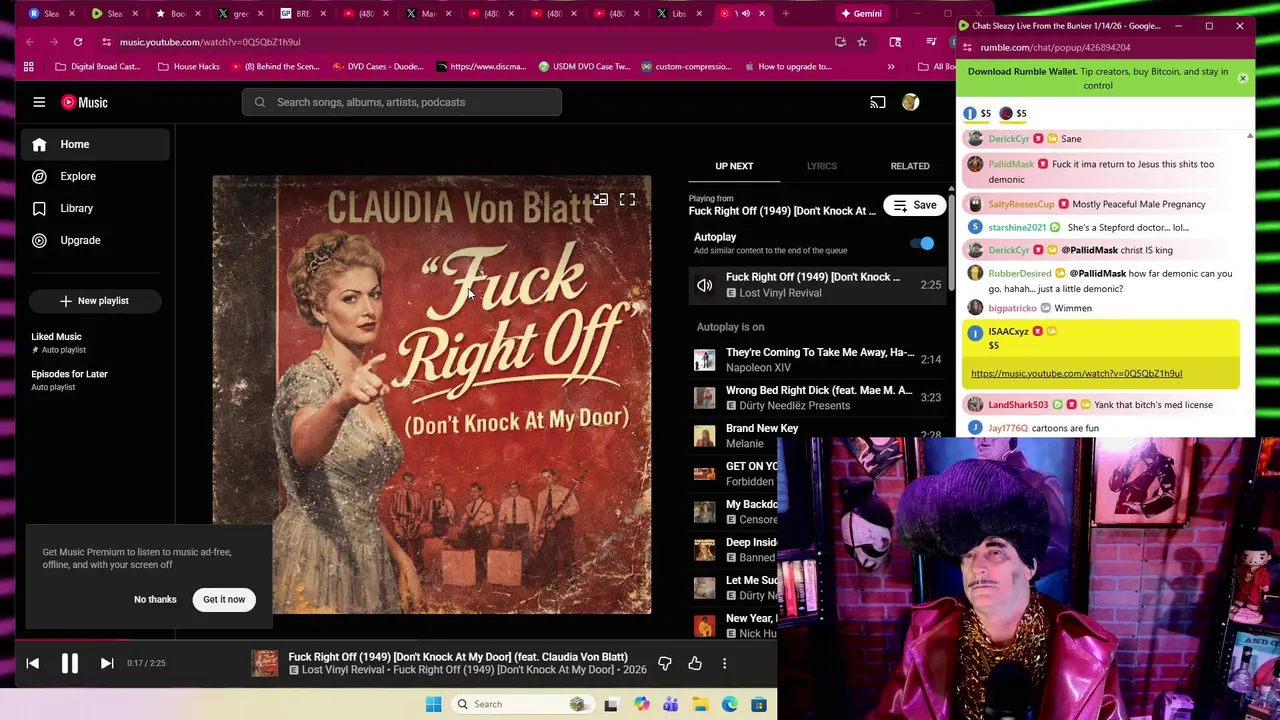Enter fullscreen on the album art

coord(627,200)
